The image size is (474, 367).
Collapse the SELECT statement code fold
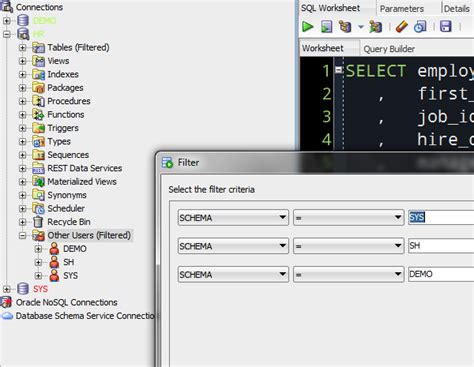click(x=339, y=70)
